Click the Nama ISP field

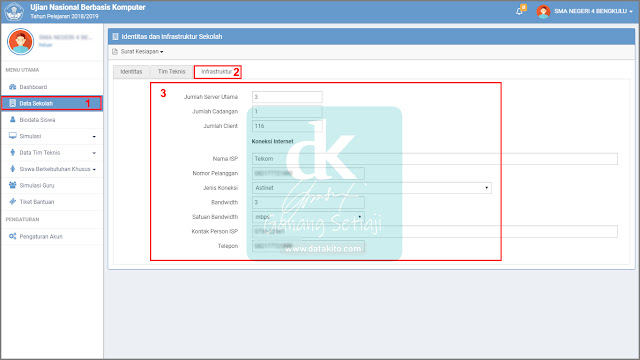435,159
